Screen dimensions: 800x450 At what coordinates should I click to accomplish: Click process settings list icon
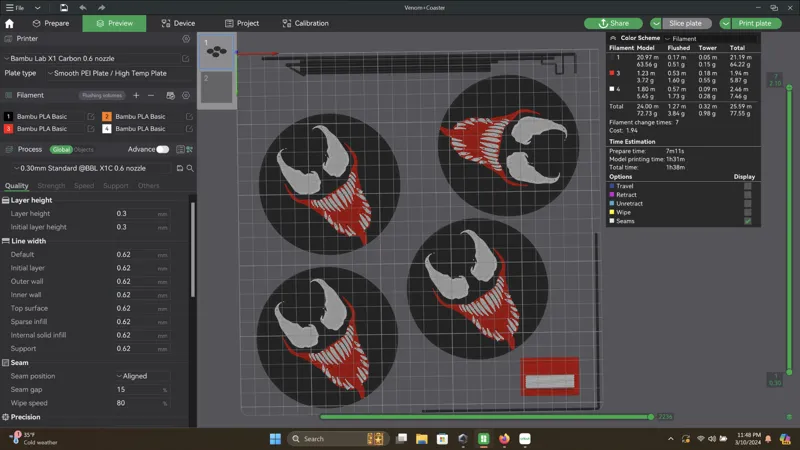click(180, 149)
